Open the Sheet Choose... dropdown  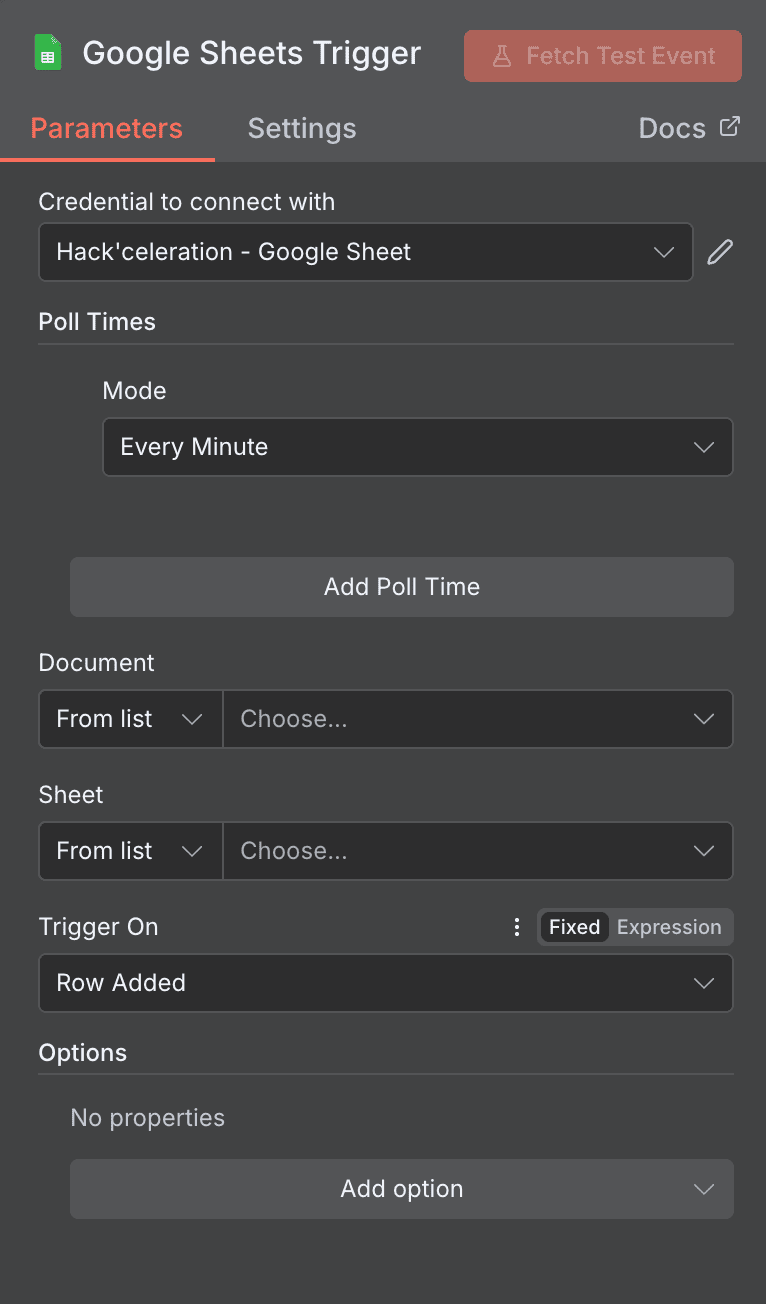pyautogui.click(x=478, y=851)
